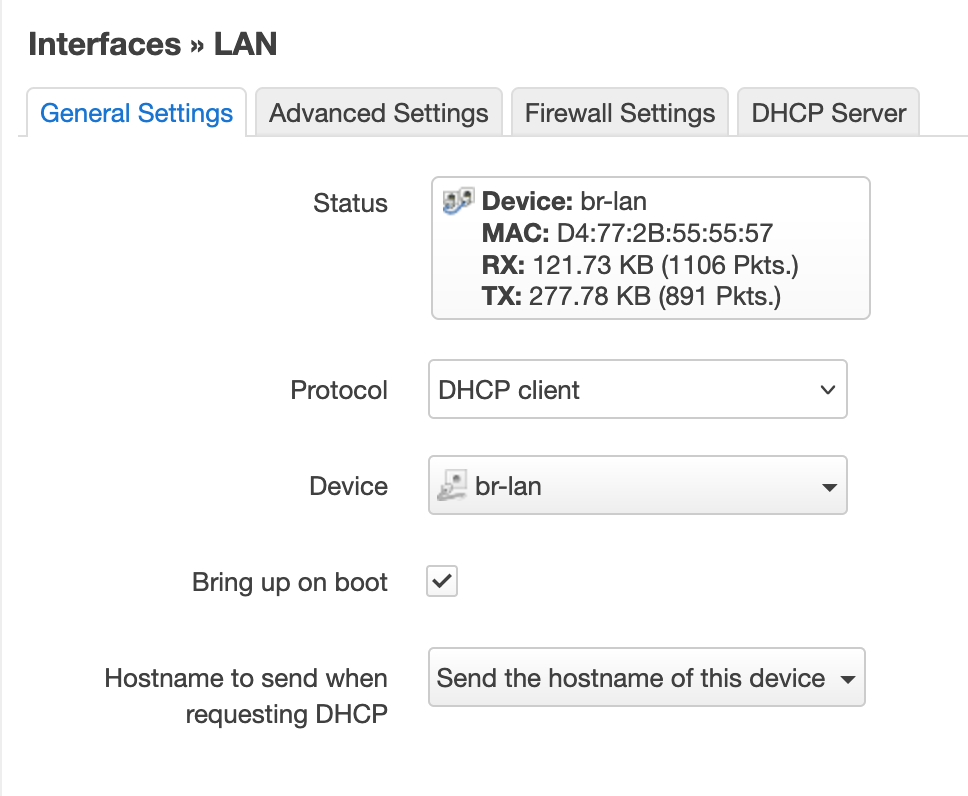Viewport: 968px width, 796px height.
Task: Untick the Bring up on boot checkbox
Action: (442, 581)
